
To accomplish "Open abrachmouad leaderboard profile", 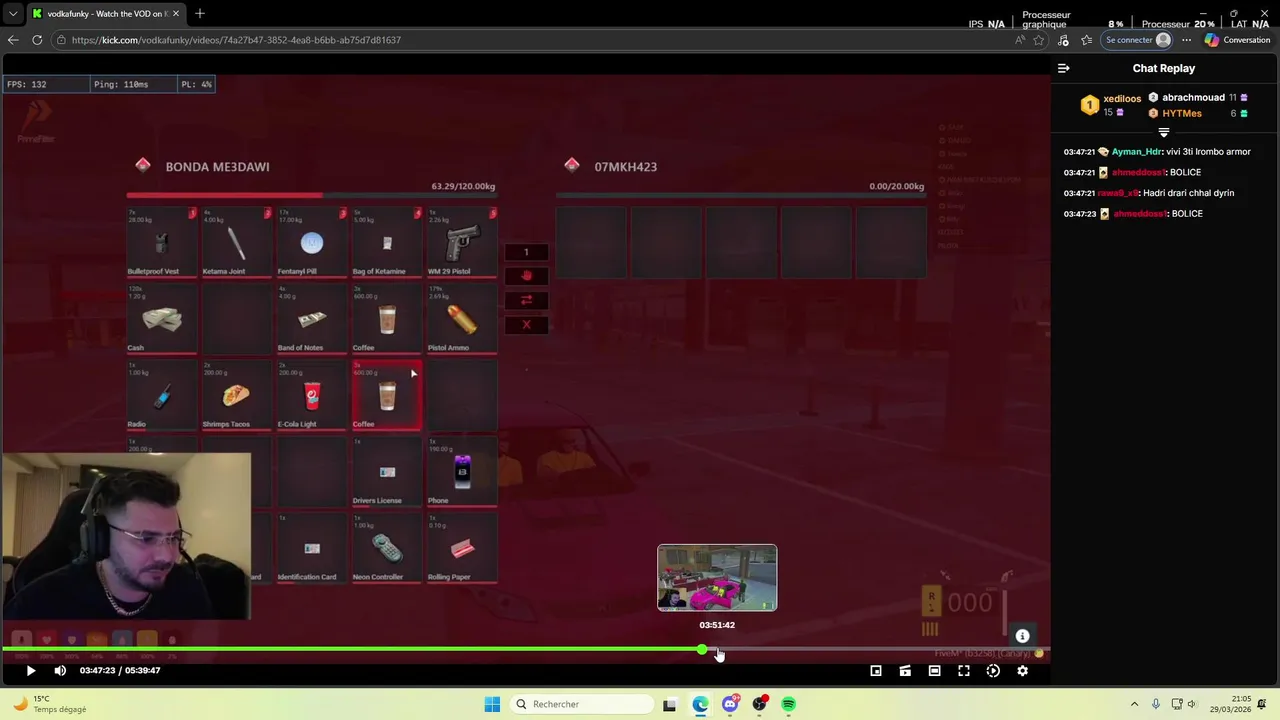I will pyautogui.click(x=1193, y=98).
